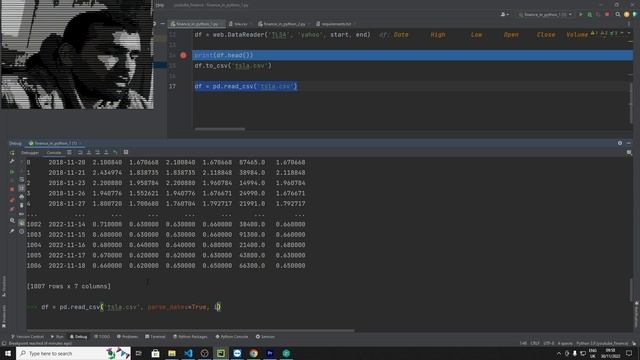Click the 'Type here to search' taskbar box

73,353
